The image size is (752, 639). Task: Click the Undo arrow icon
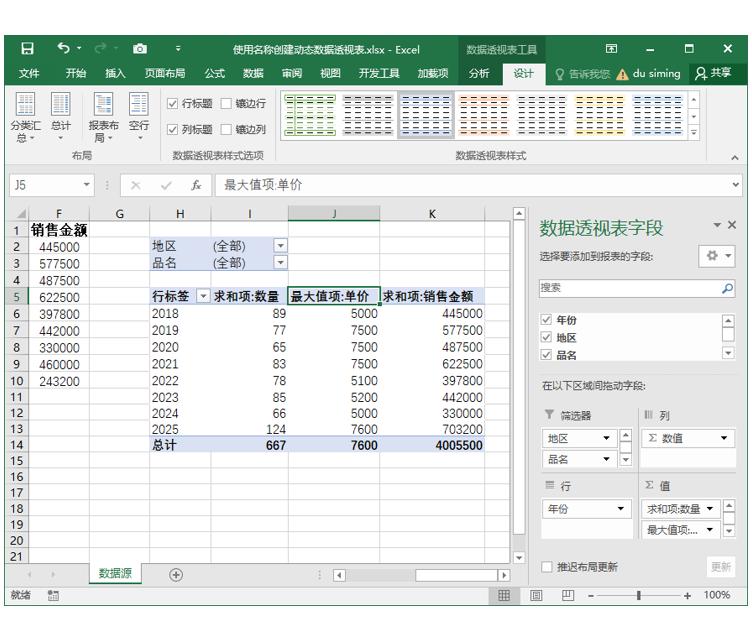[64, 48]
